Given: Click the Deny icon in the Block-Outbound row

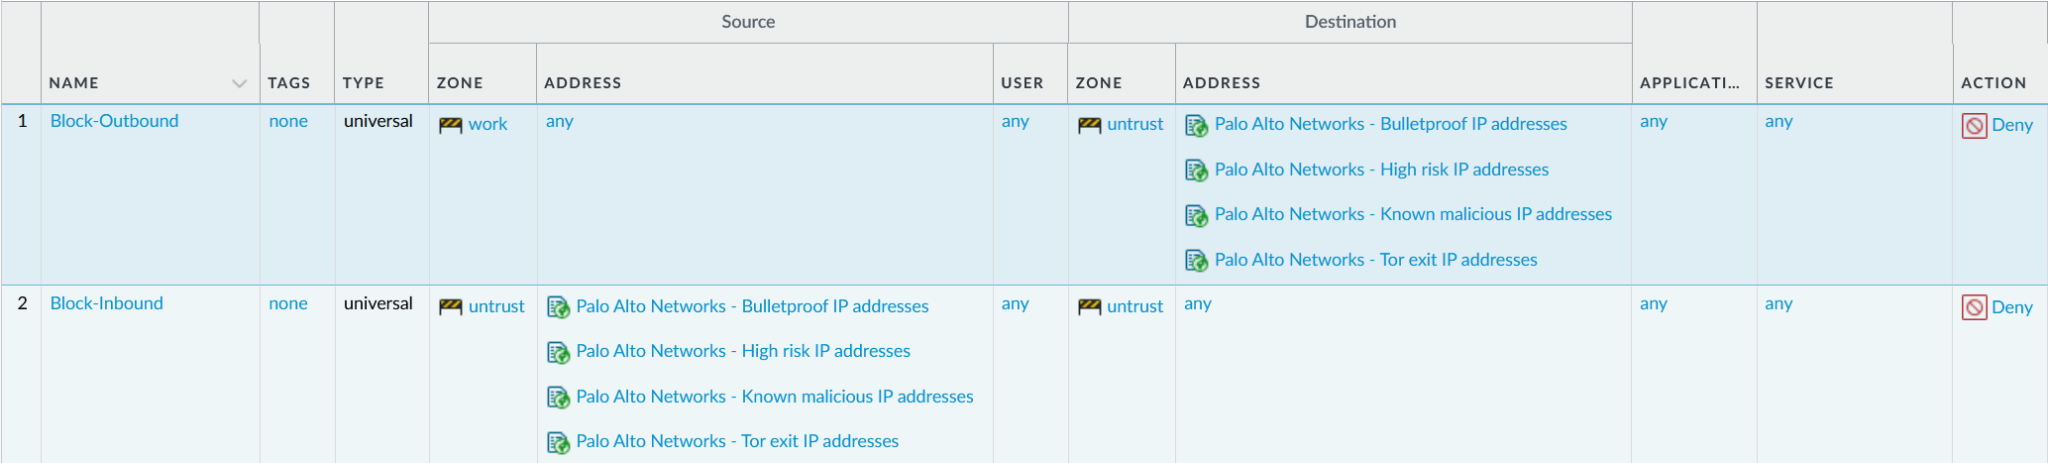Looking at the screenshot, I should 1974,126.
